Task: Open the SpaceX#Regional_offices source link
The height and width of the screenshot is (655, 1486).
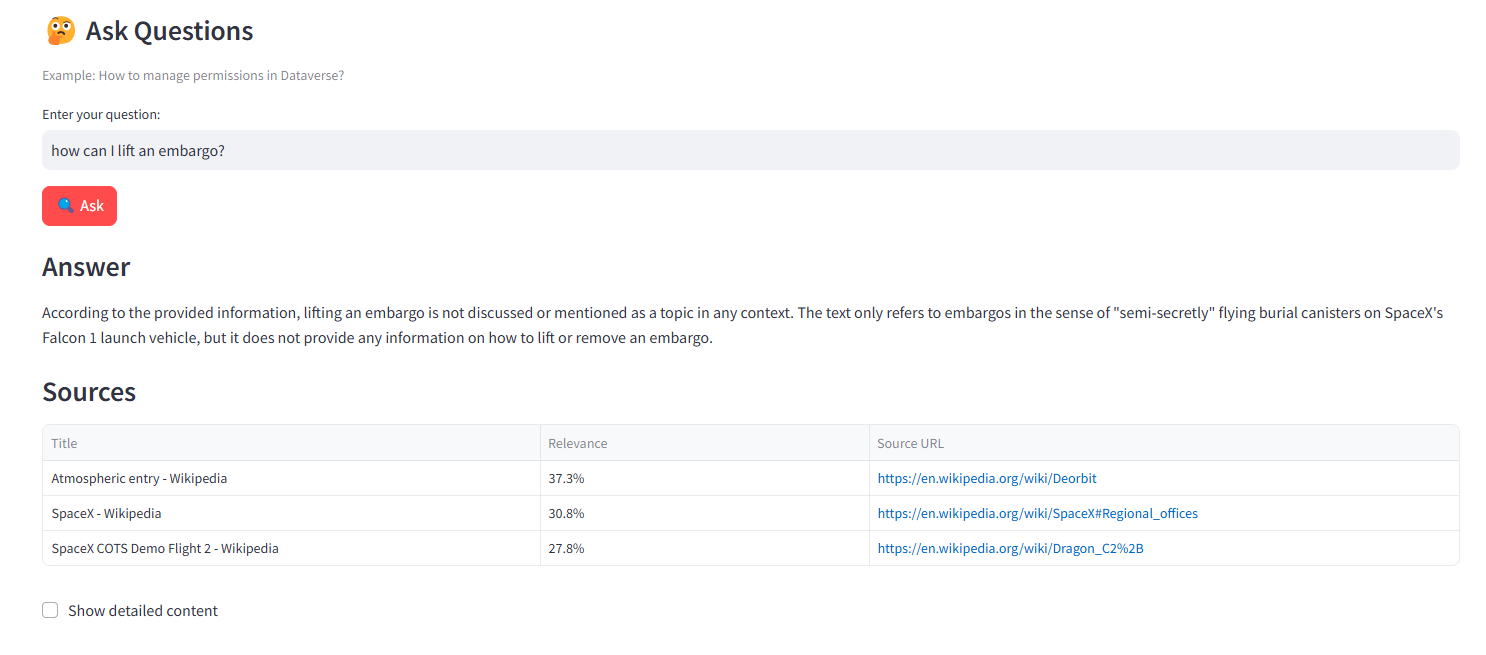Action: pyautogui.click(x=1037, y=514)
